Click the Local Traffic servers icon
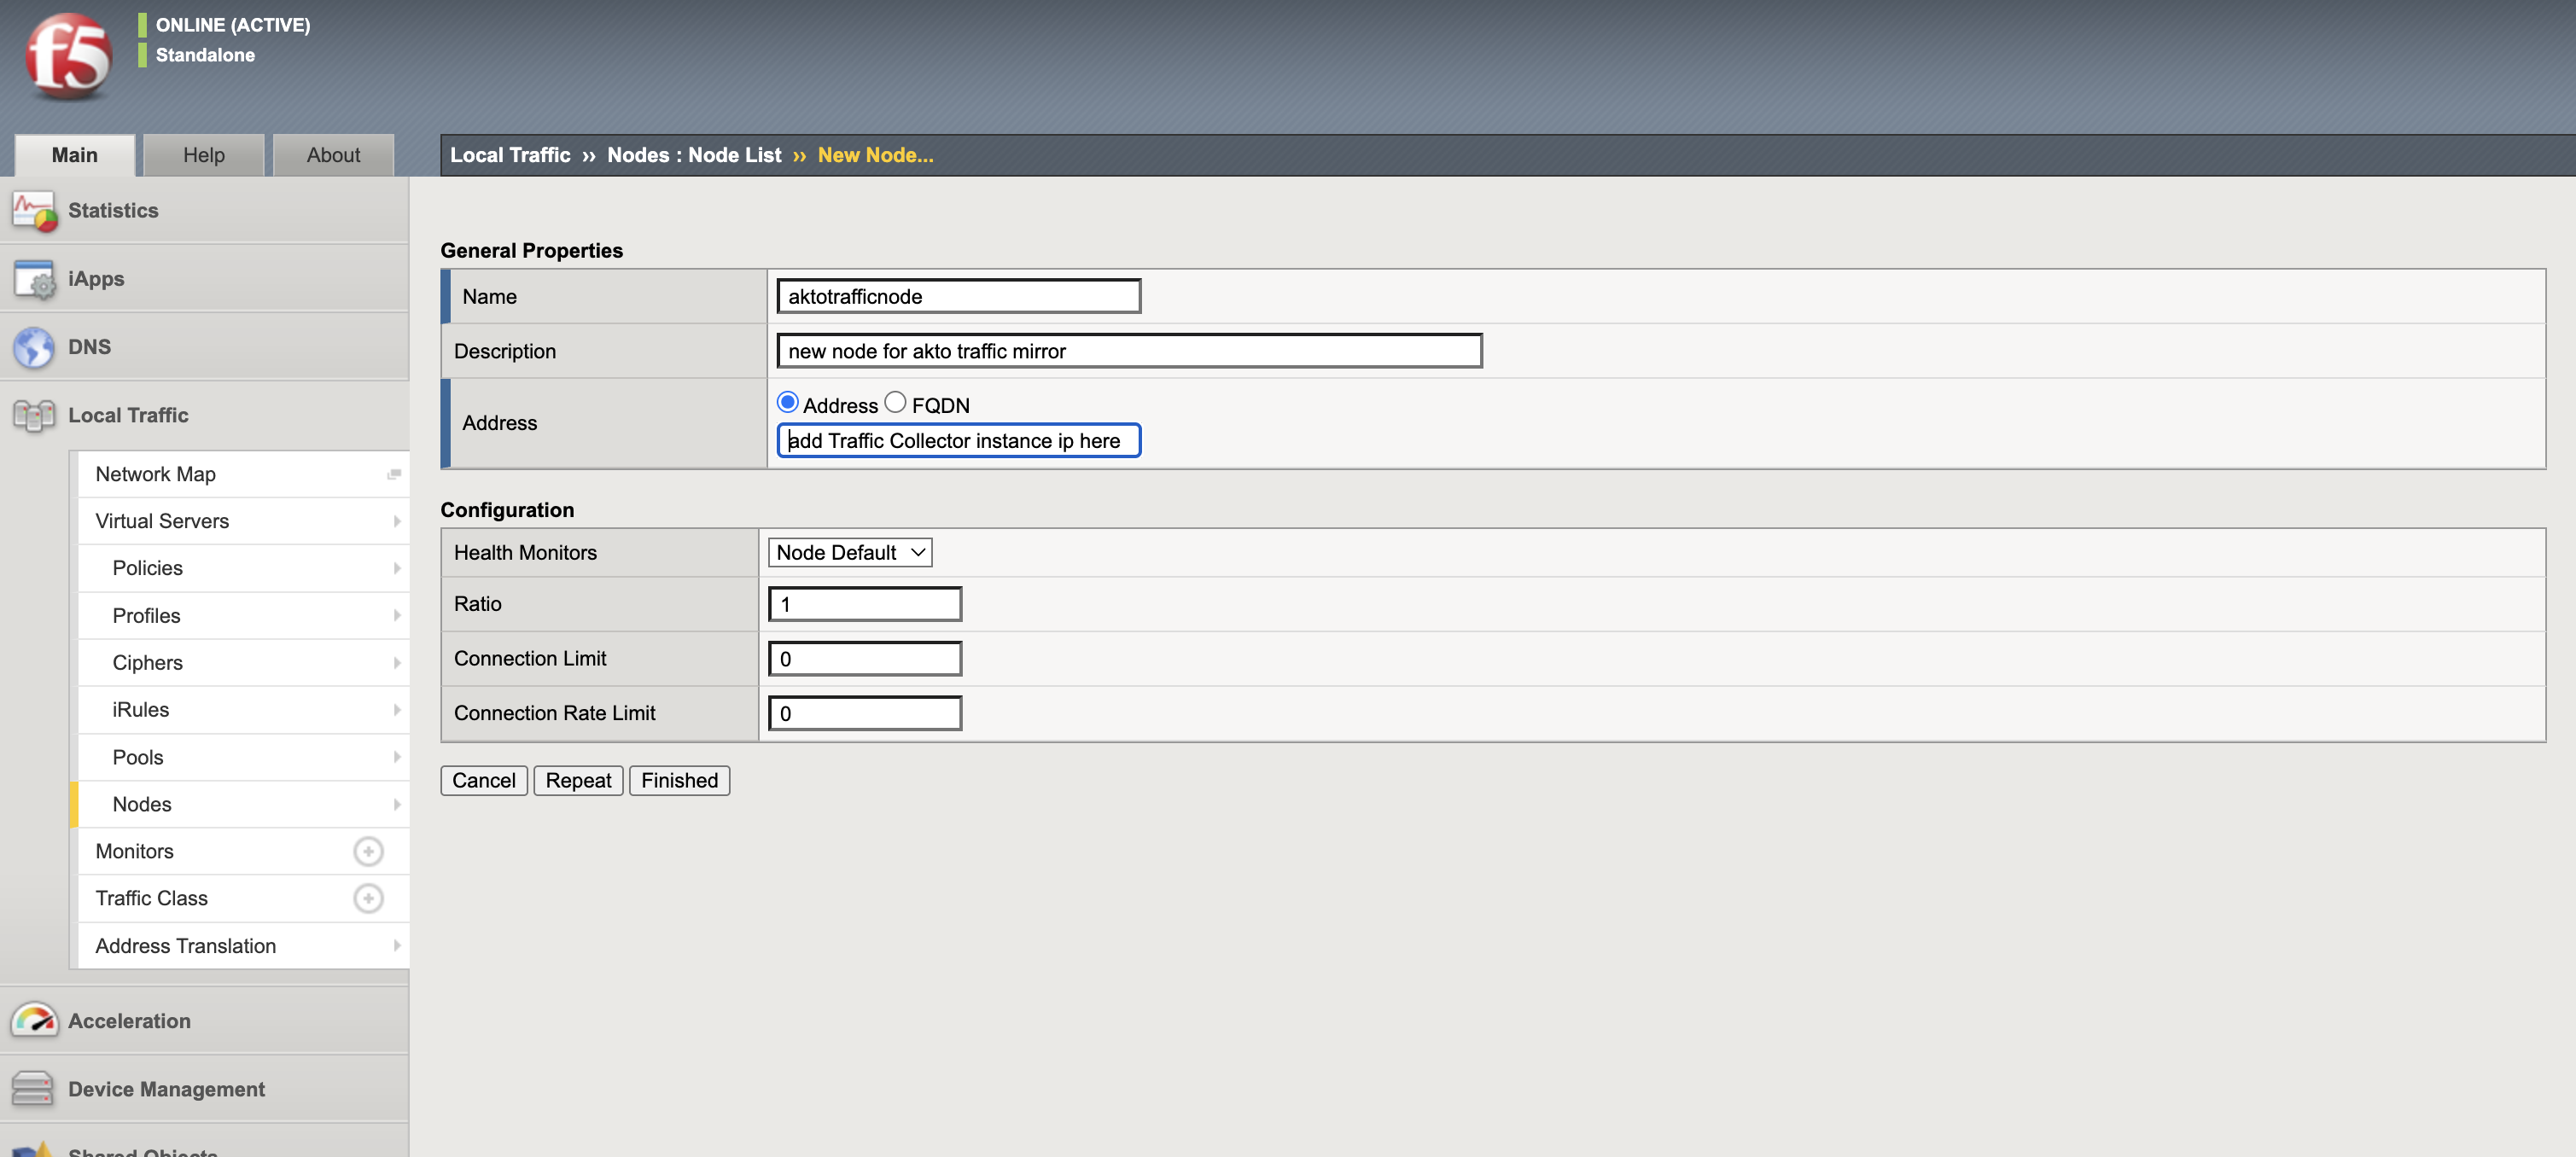This screenshot has height=1157, width=2576. click(34, 415)
